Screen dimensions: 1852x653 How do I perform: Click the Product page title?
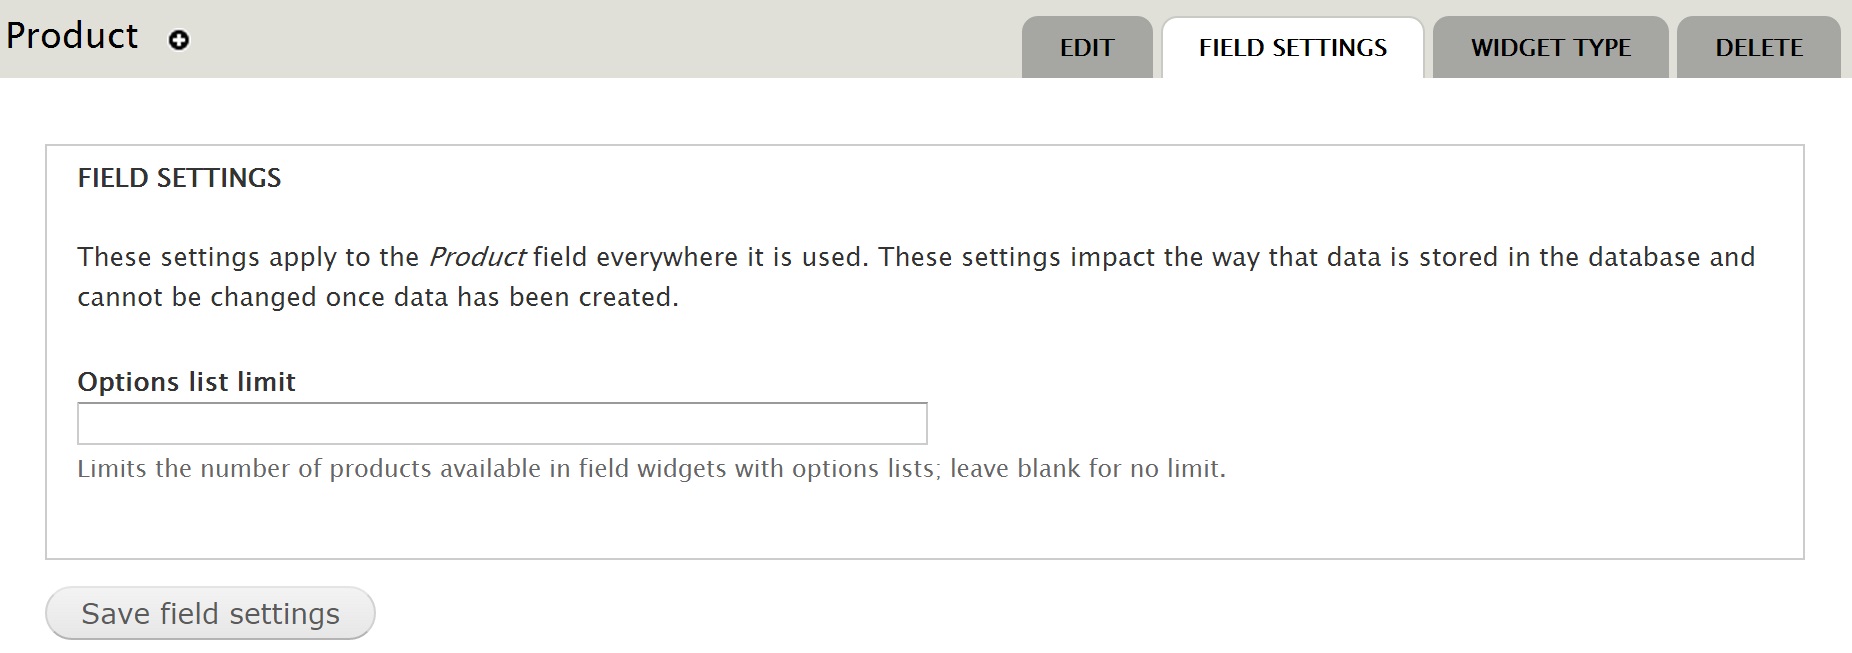[72, 36]
